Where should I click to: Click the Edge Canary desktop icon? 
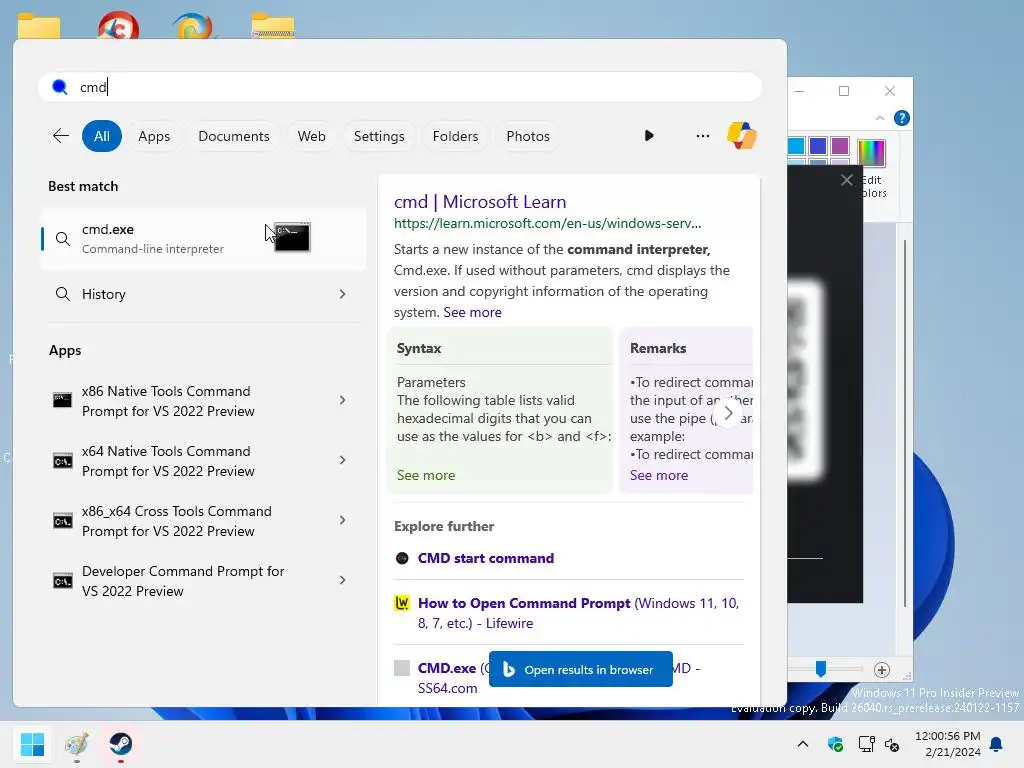pos(193,26)
